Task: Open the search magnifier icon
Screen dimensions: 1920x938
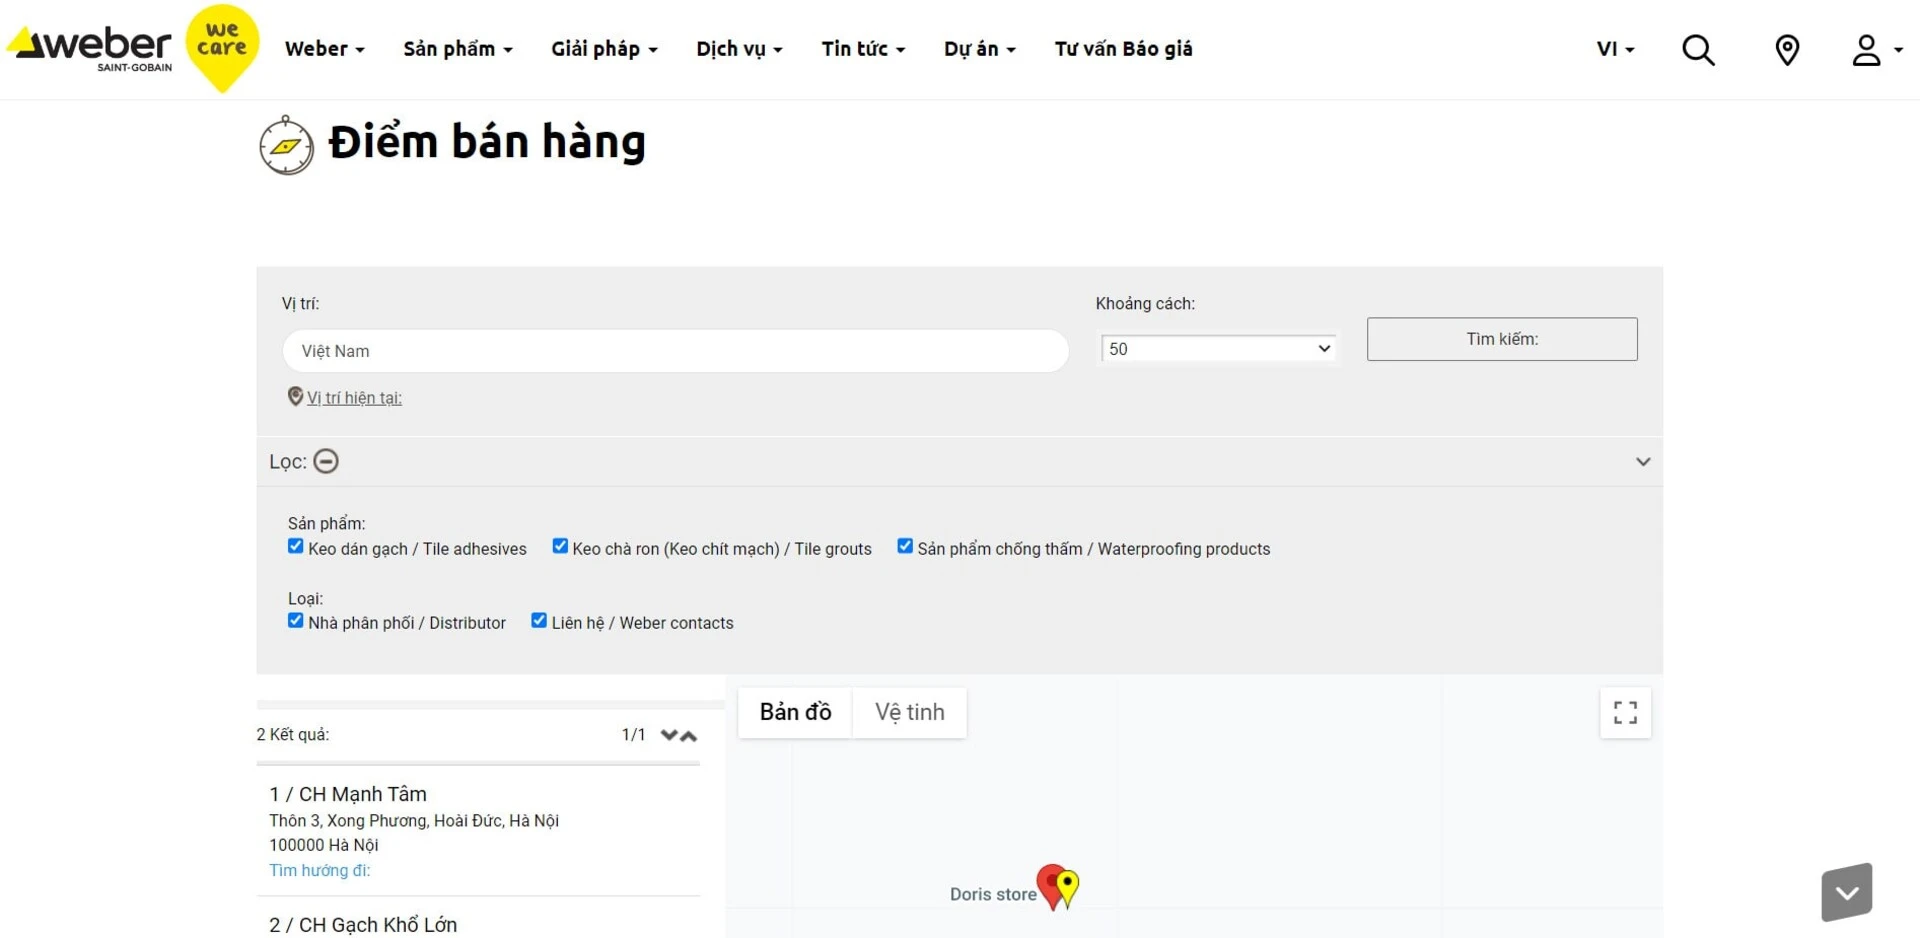Action: [x=1697, y=50]
